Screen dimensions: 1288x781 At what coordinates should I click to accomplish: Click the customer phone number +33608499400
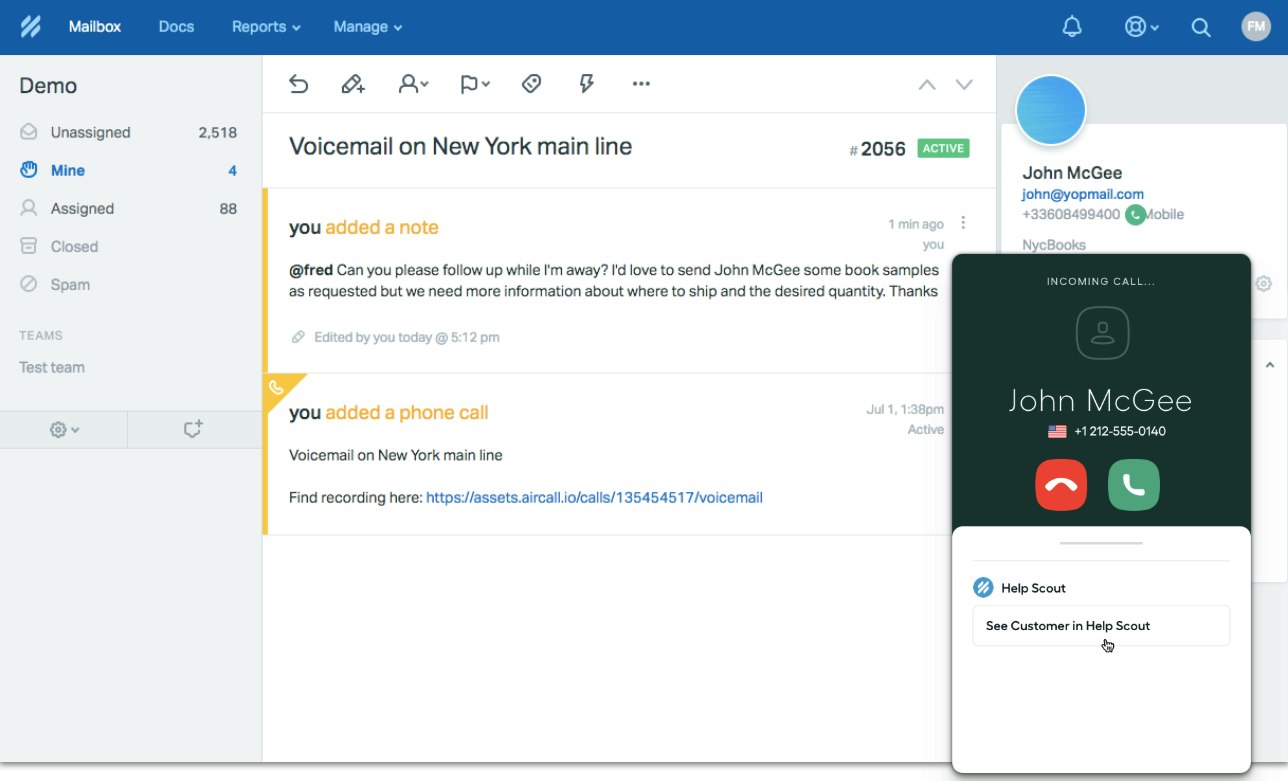[x=1071, y=214]
